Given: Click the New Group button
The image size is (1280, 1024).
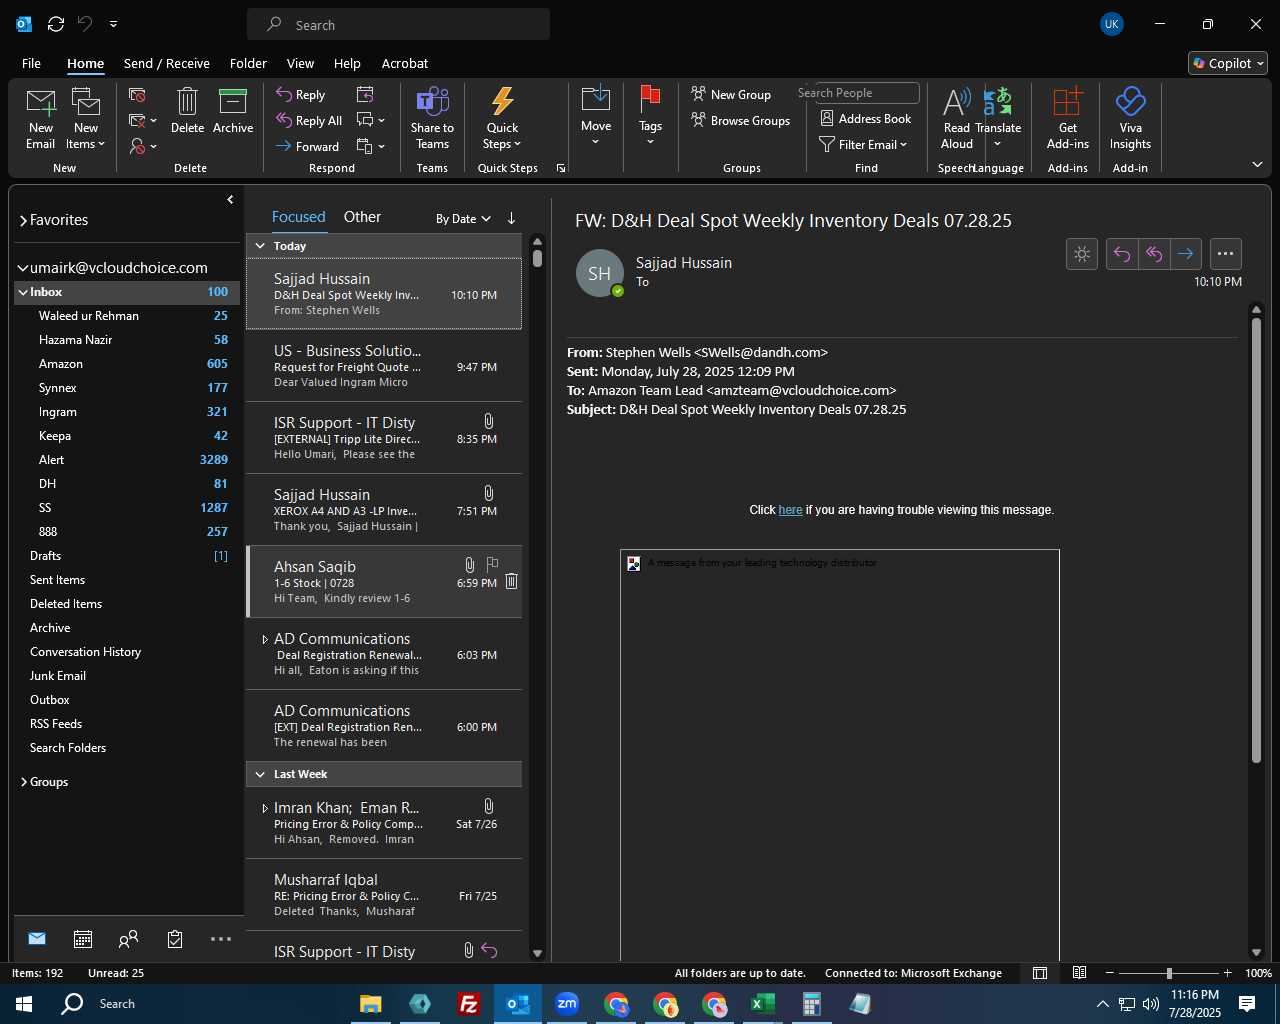Looking at the screenshot, I should point(731,94).
